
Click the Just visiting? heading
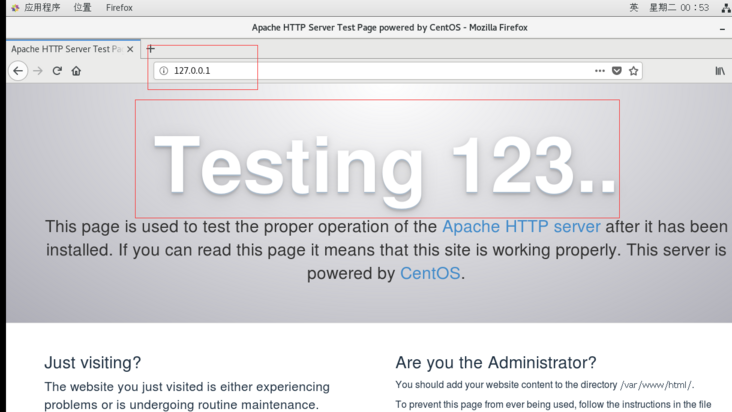click(x=92, y=362)
